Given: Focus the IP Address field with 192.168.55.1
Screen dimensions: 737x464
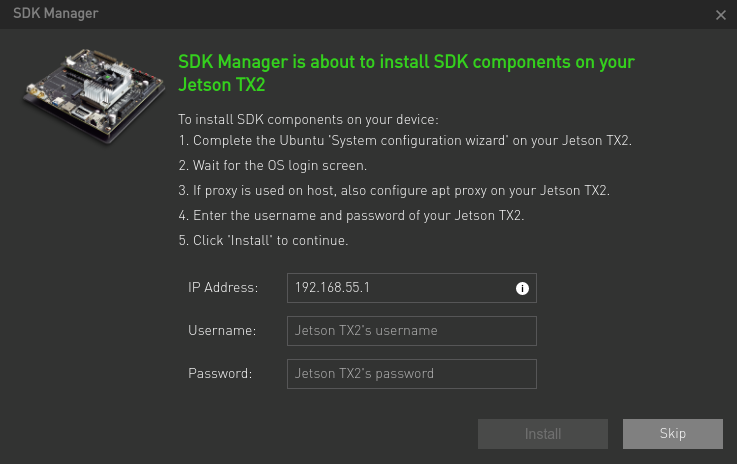Looking at the screenshot, I should [412, 288].
